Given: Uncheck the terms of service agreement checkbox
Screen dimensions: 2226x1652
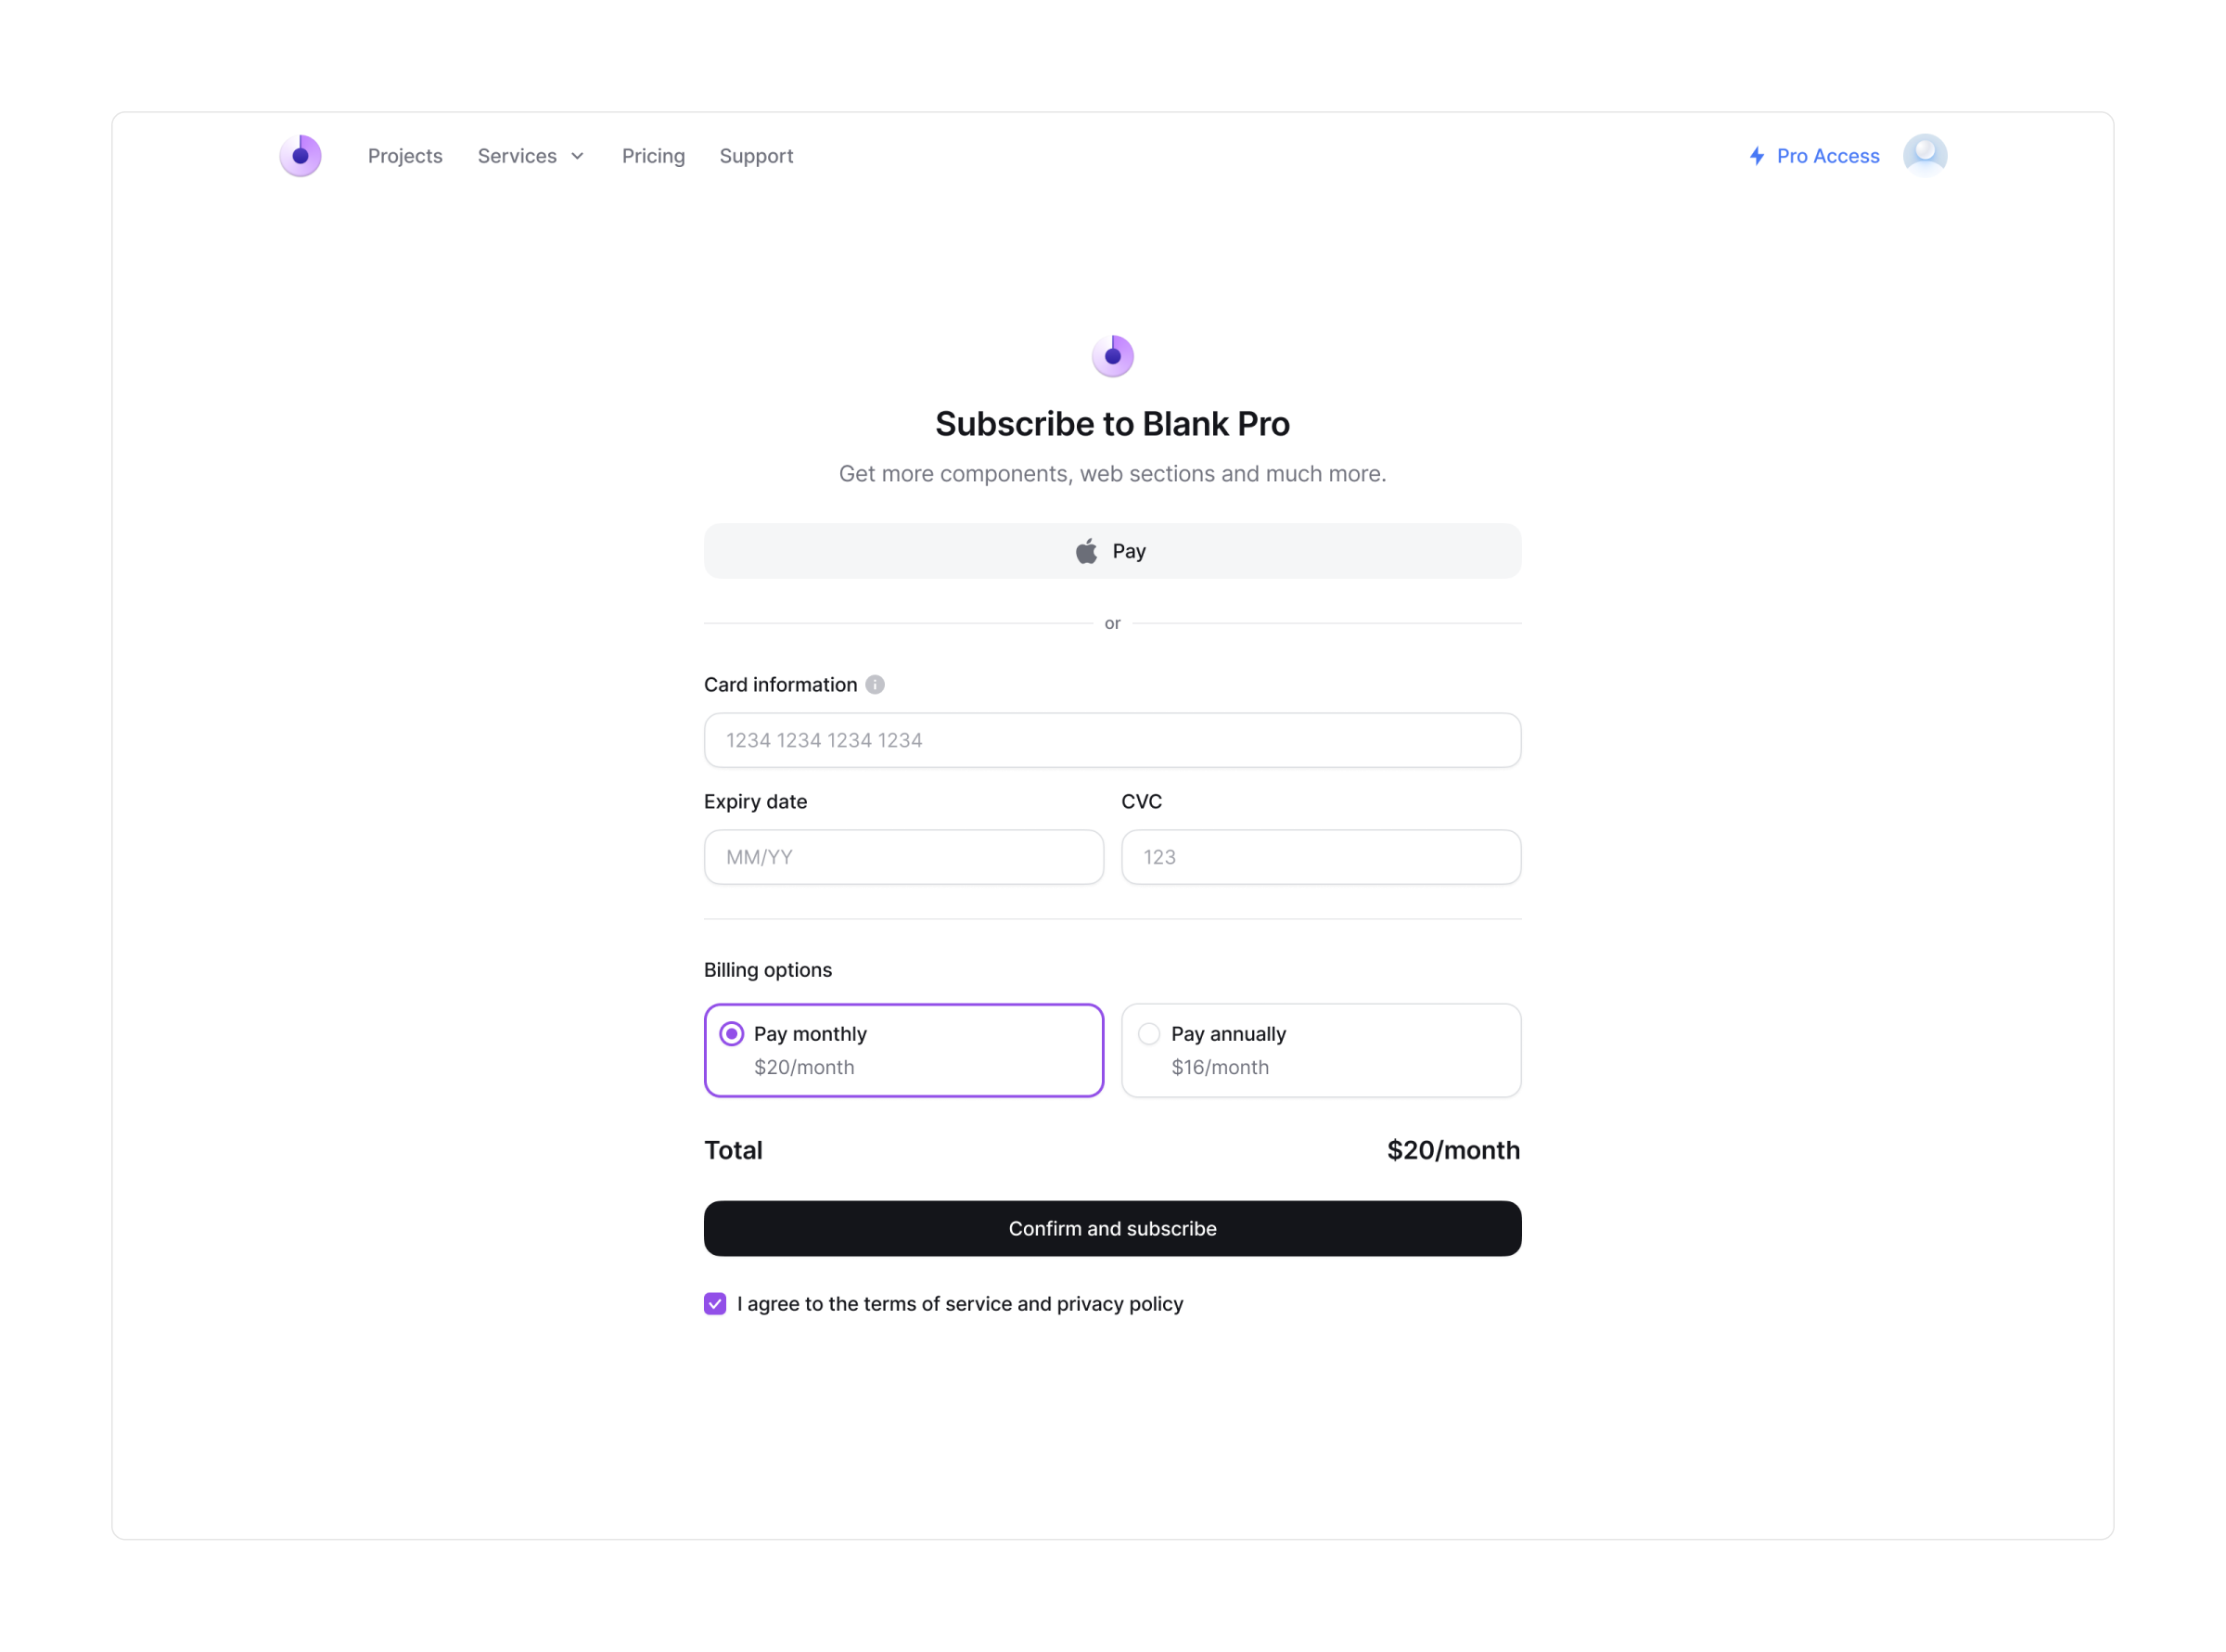Looking at the screenshot, I should [714, 1304].
